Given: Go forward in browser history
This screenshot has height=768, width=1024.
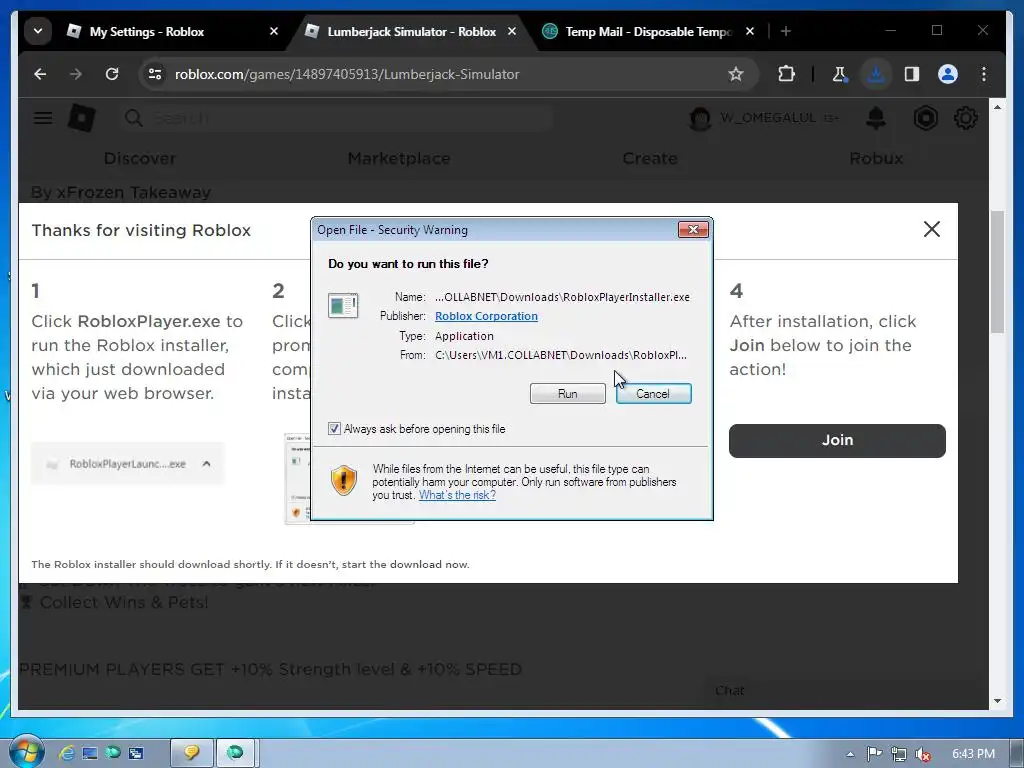Looking at the screenshot, I should (76, 74).
